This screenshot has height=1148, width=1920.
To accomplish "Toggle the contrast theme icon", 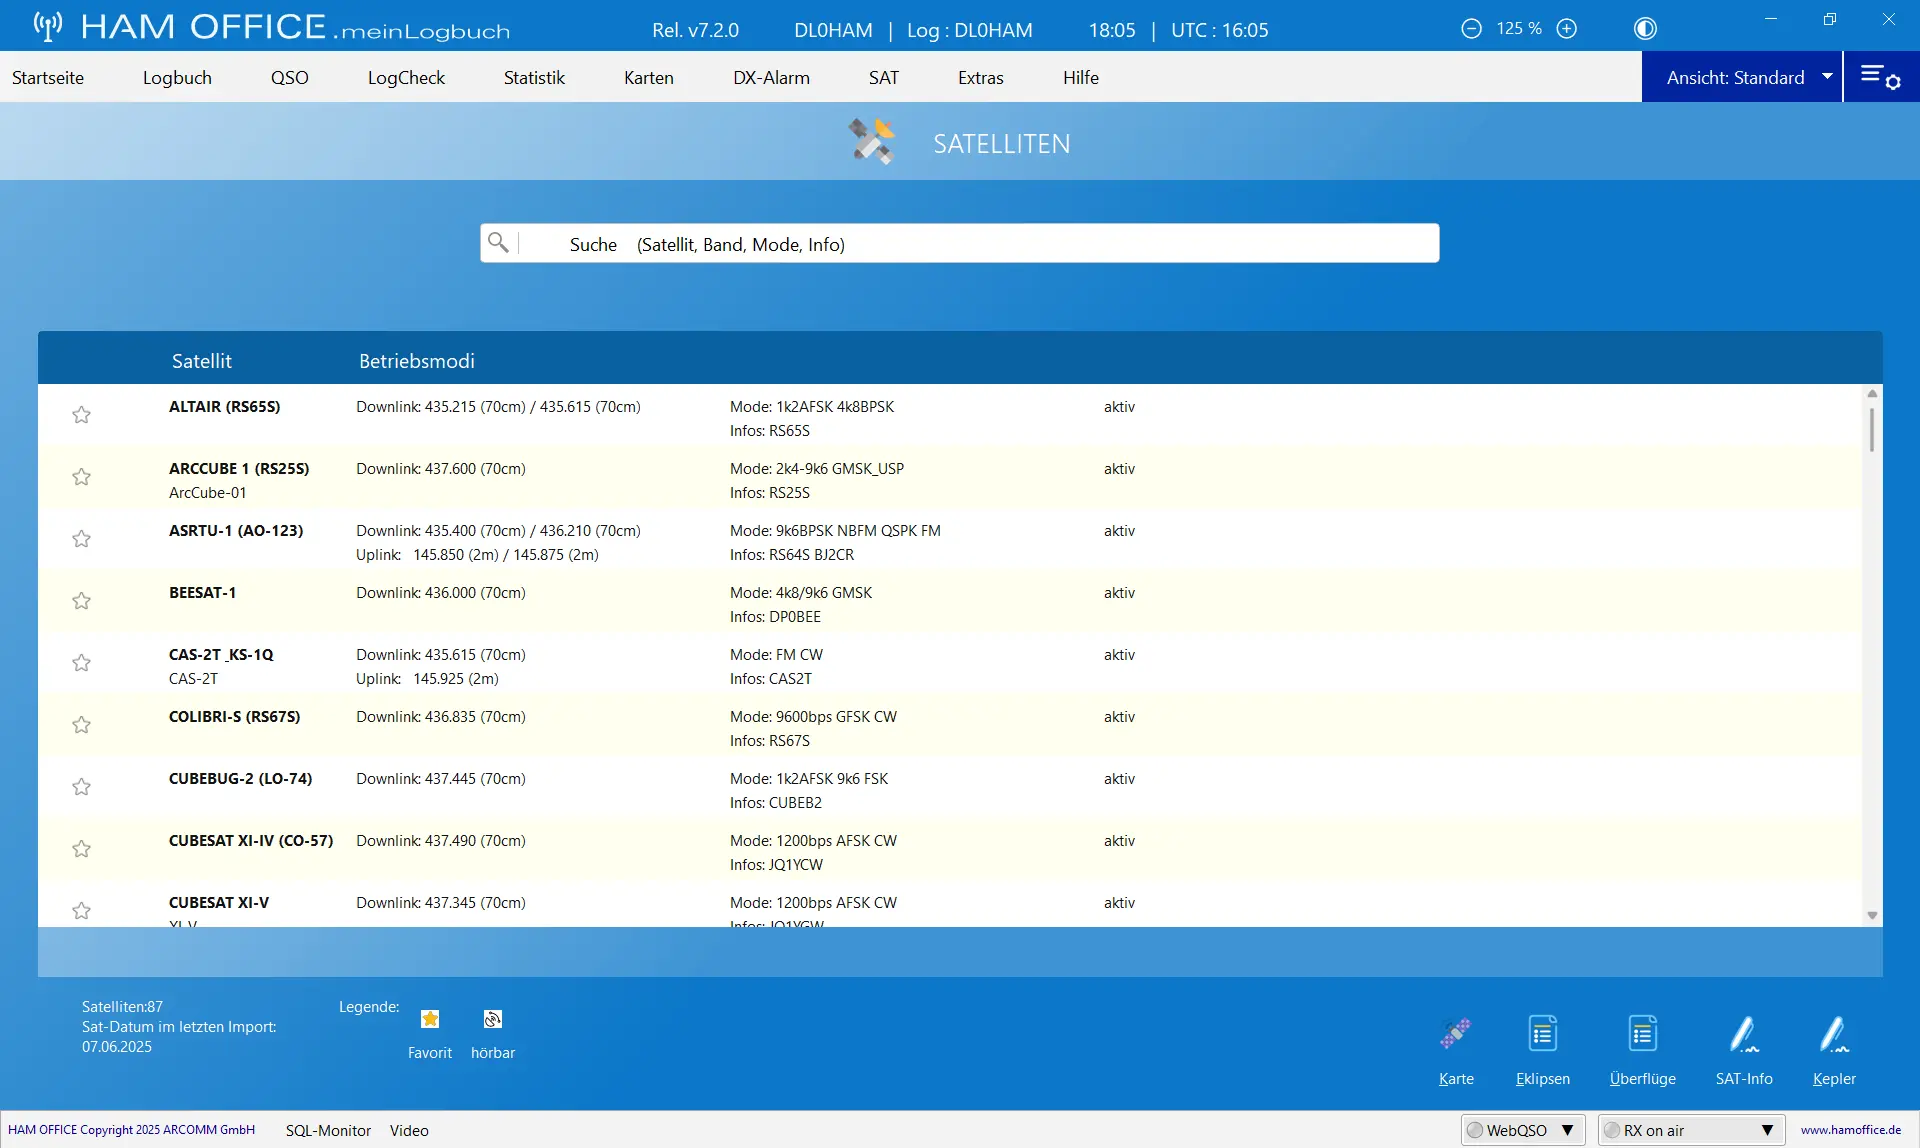I will pos(1645,29).
